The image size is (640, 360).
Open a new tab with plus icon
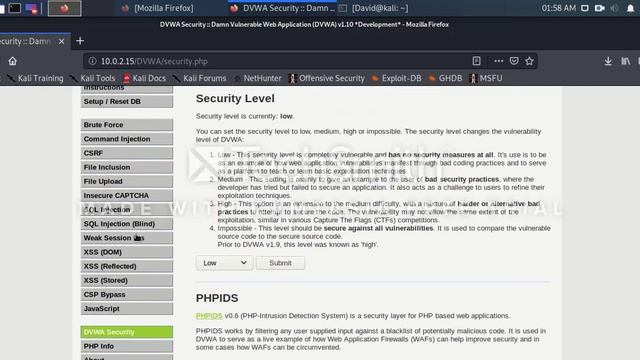point(80,41)
